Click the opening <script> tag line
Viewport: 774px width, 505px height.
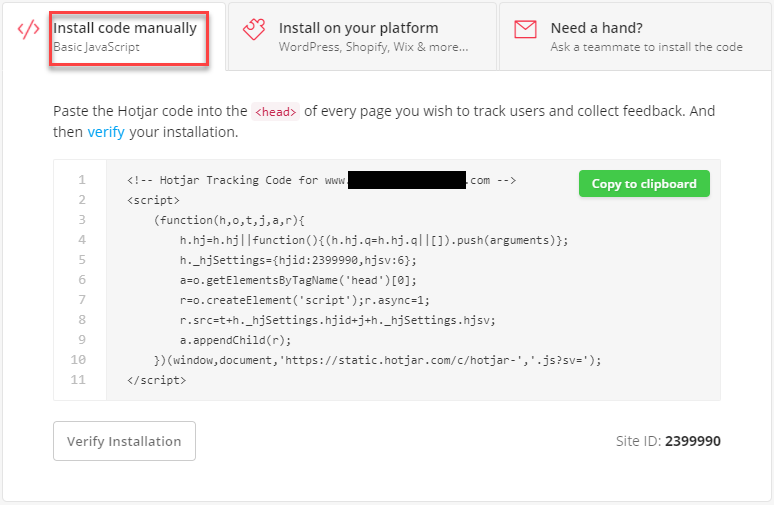pyautogui.click(x=154, y=200)
